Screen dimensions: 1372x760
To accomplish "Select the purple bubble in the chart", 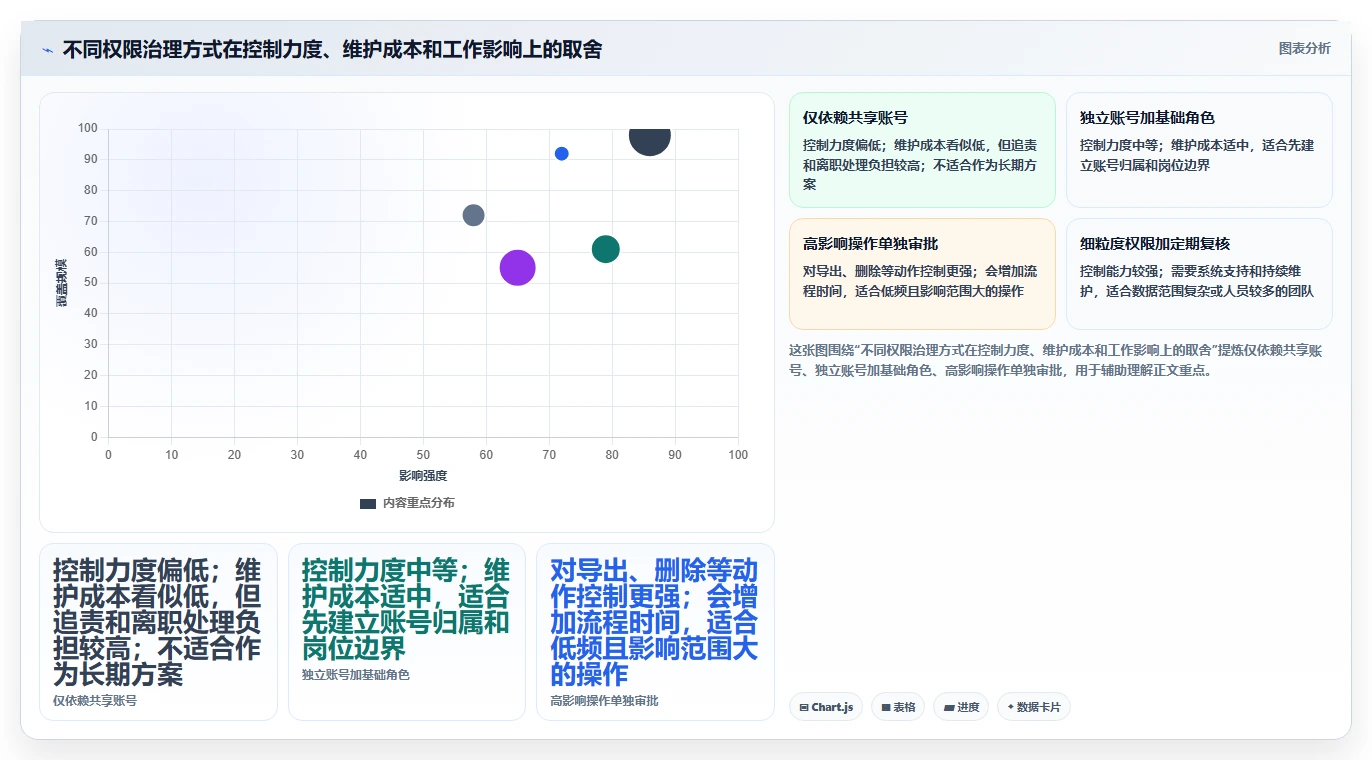I will 517,267.
